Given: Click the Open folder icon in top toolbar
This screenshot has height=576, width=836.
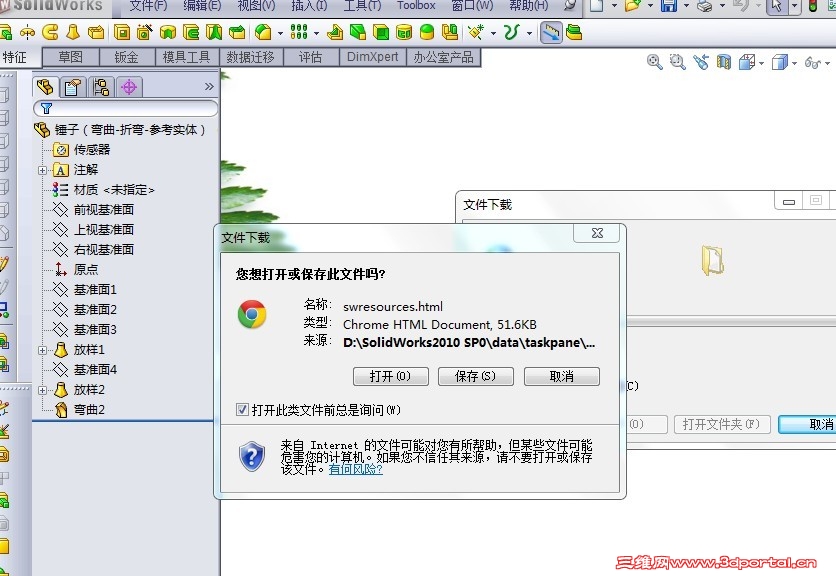Looking at the screenshot, I should point(632,6).
